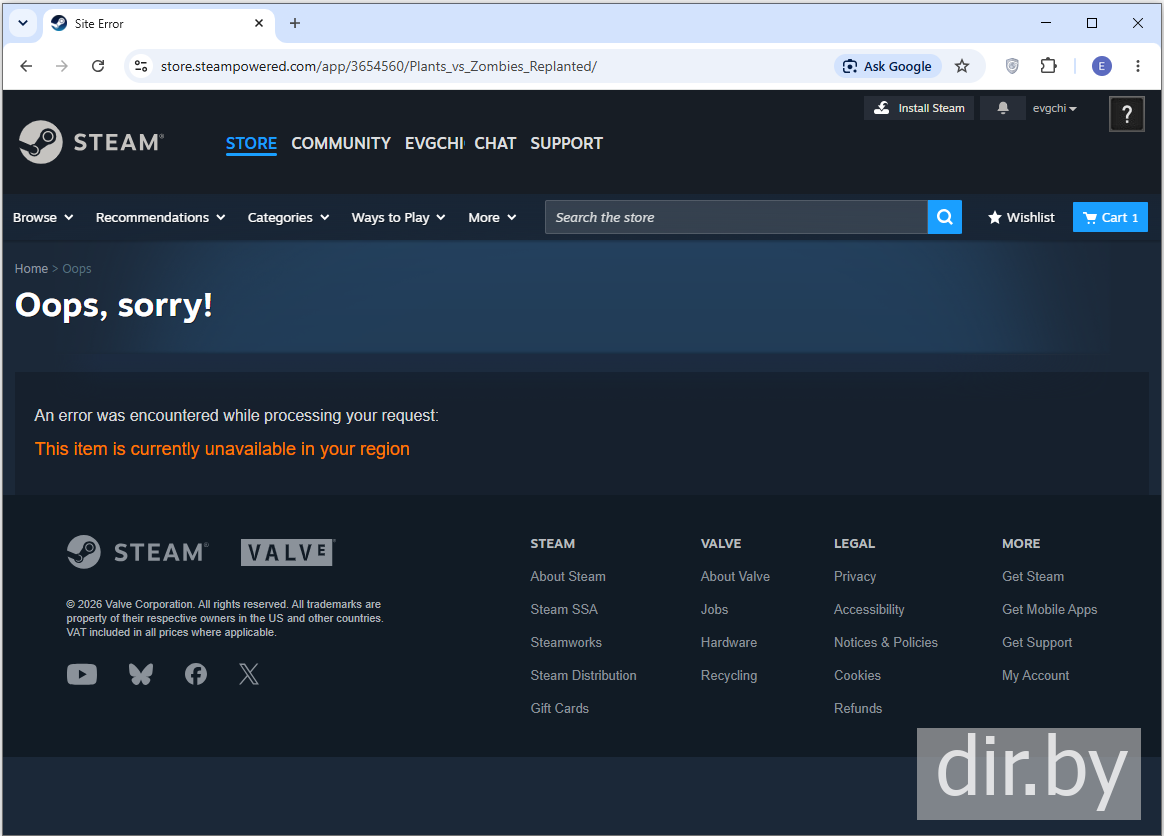Close the Site Error tab
The height and width of the screenshot is (836, 1164).
tap(258, 23)
